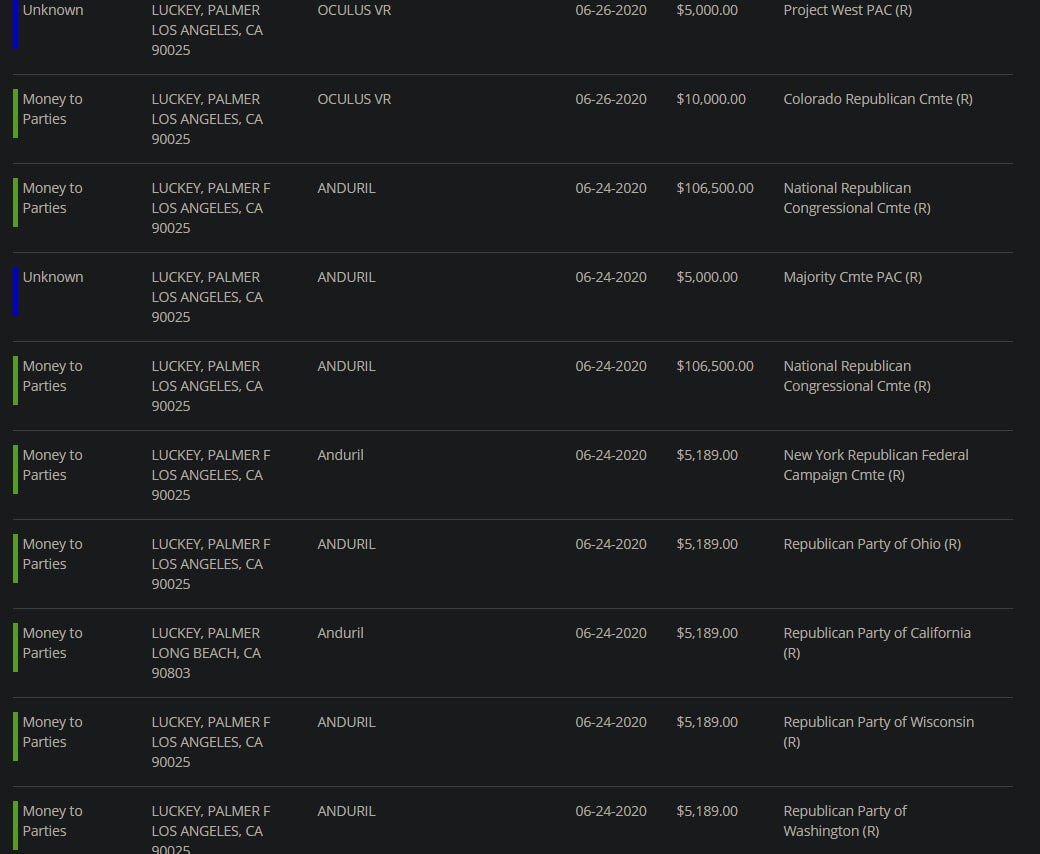1040x854 pixels.
Task: Click the LONG BEACH, CA donor address
Action: click(x=206, y=653)
